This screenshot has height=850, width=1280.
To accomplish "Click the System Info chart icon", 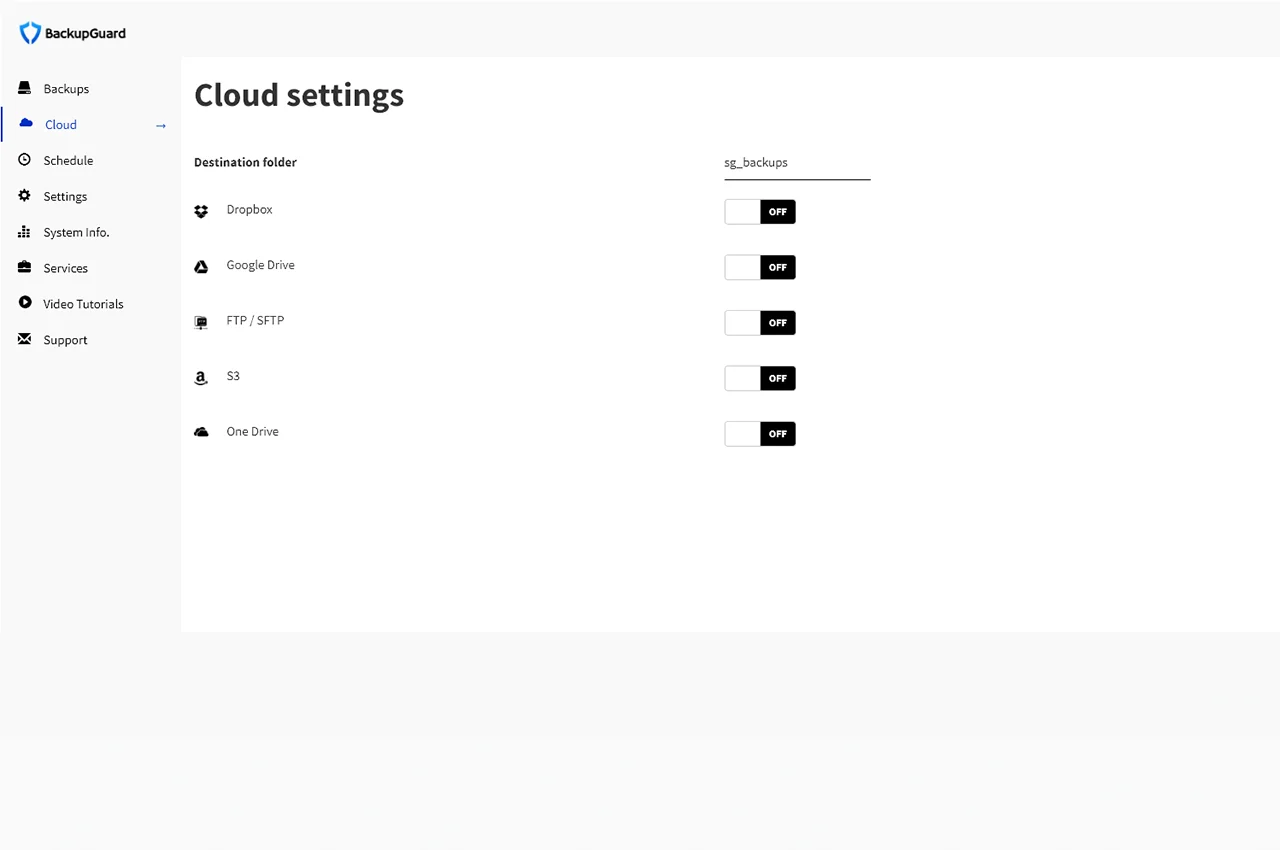I will coord(24,232).
